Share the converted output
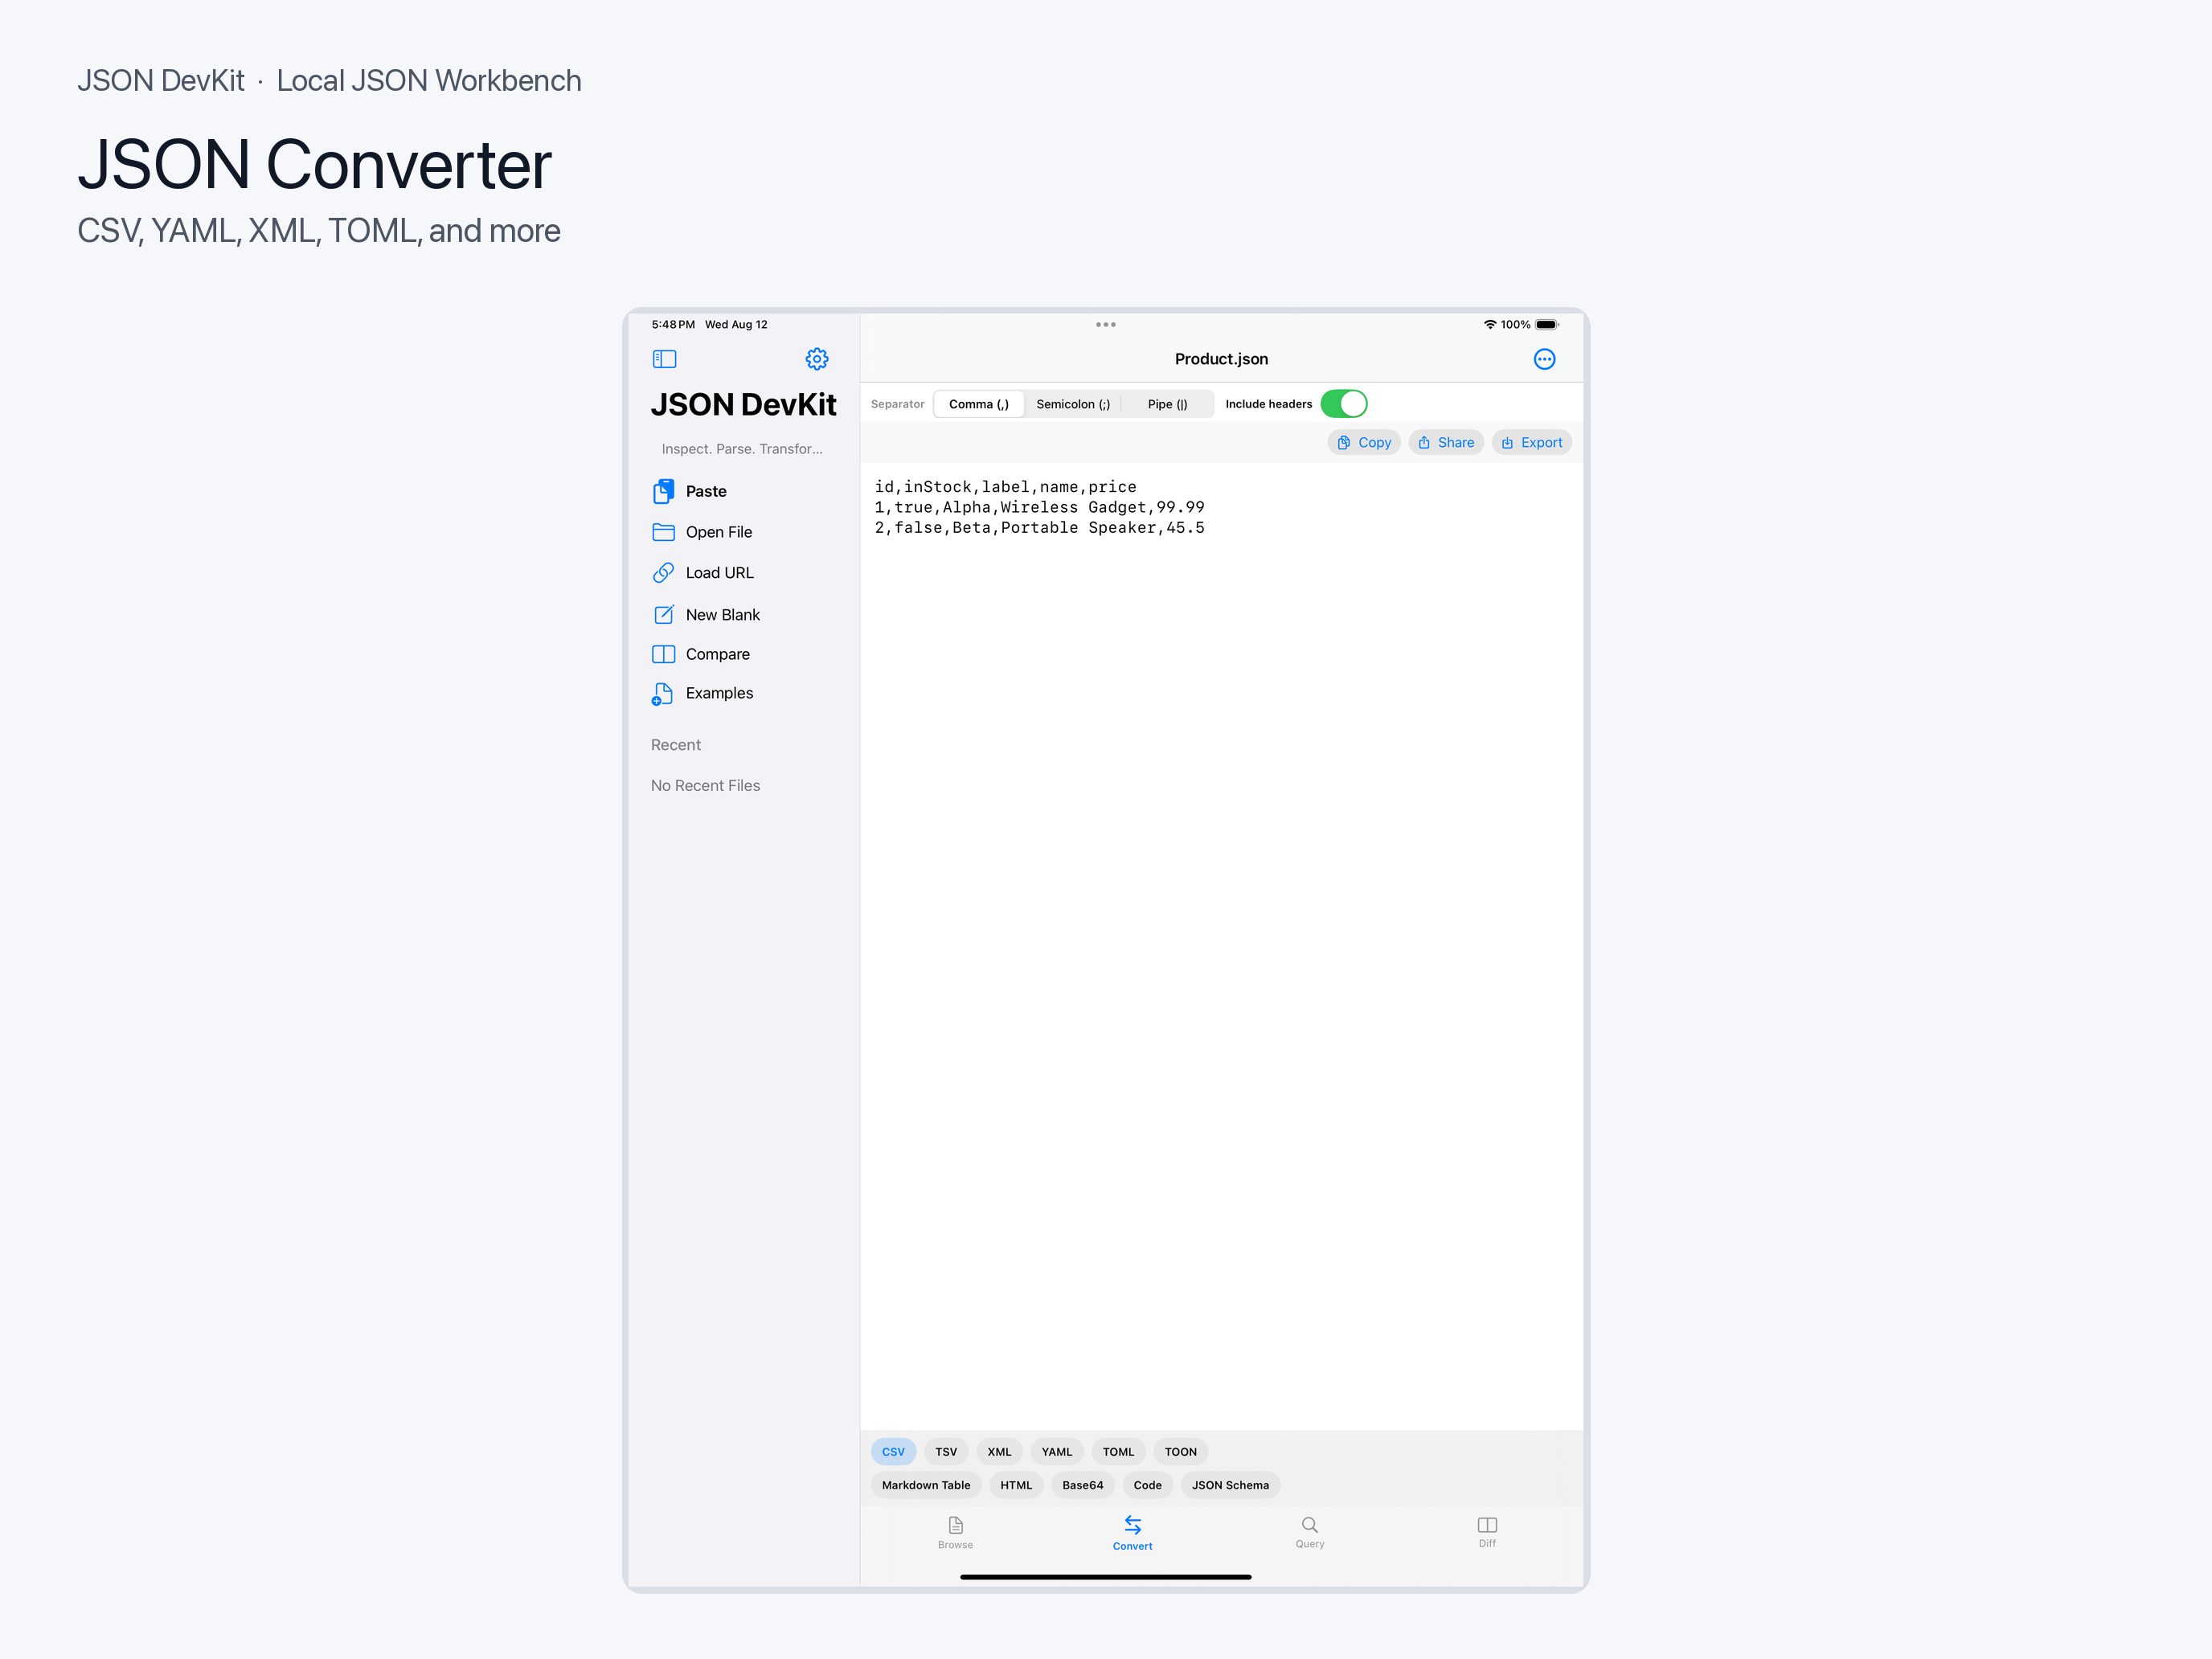2212x1659 pixels. (x=1446, y=442)
